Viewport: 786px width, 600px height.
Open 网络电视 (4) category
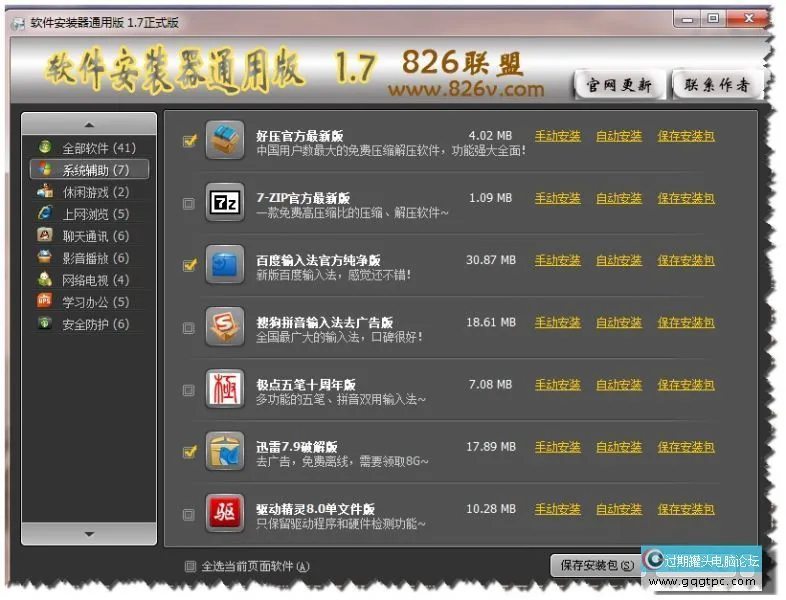click(89, 280)
